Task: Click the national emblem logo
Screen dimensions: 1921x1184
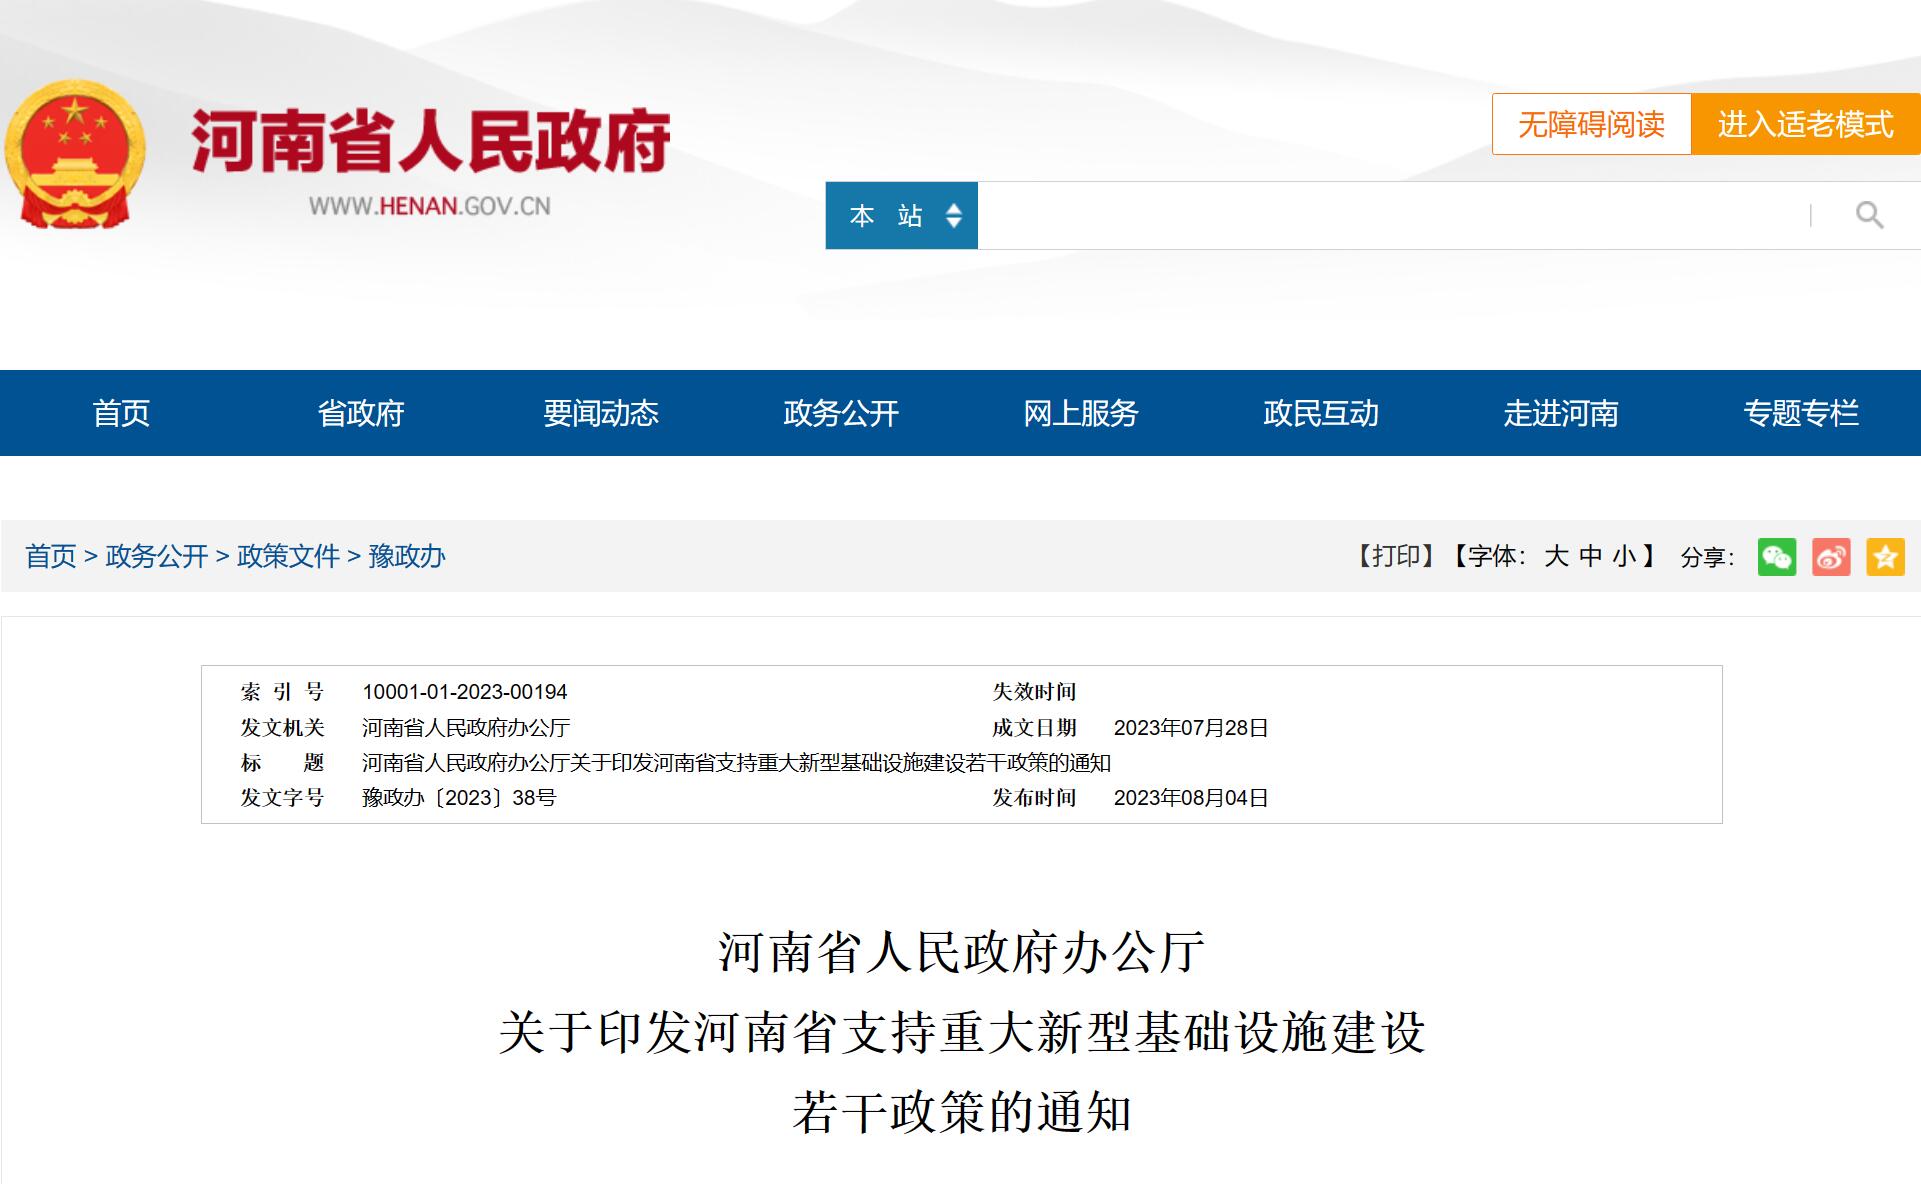Action: (x=75, y=155)
